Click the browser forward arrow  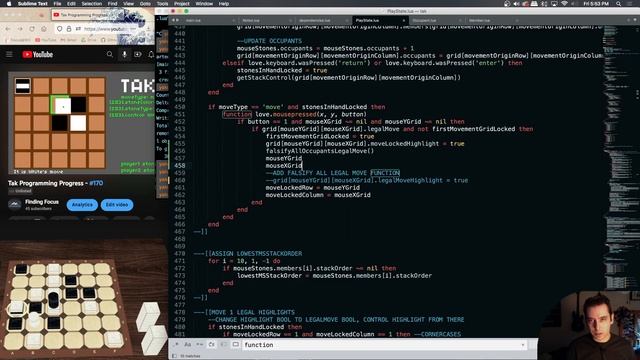tap(20, 29)
